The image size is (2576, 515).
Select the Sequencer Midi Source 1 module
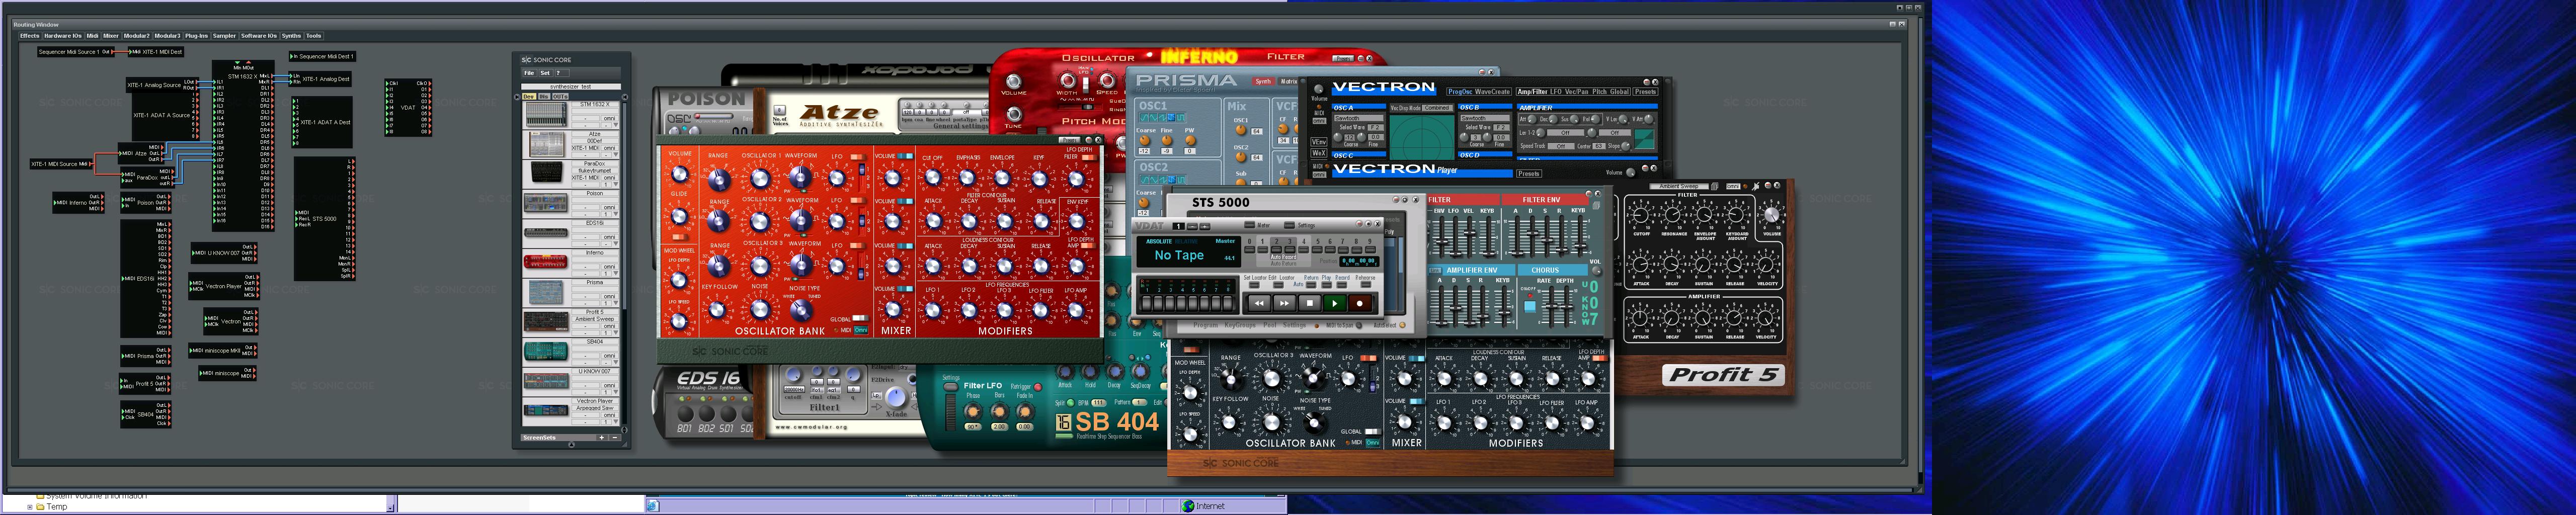pos(76,52)
